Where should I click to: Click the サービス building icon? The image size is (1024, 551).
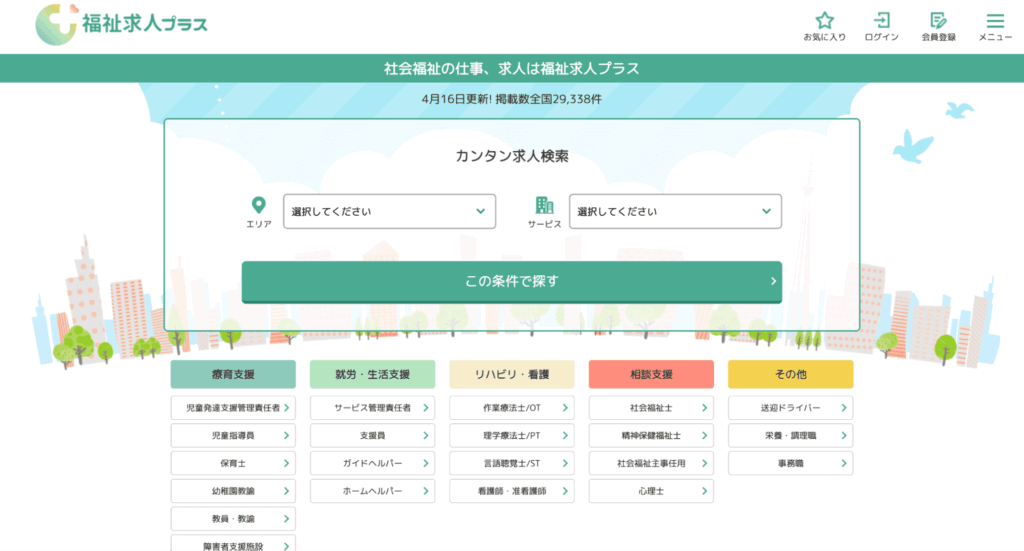point(544,205)
